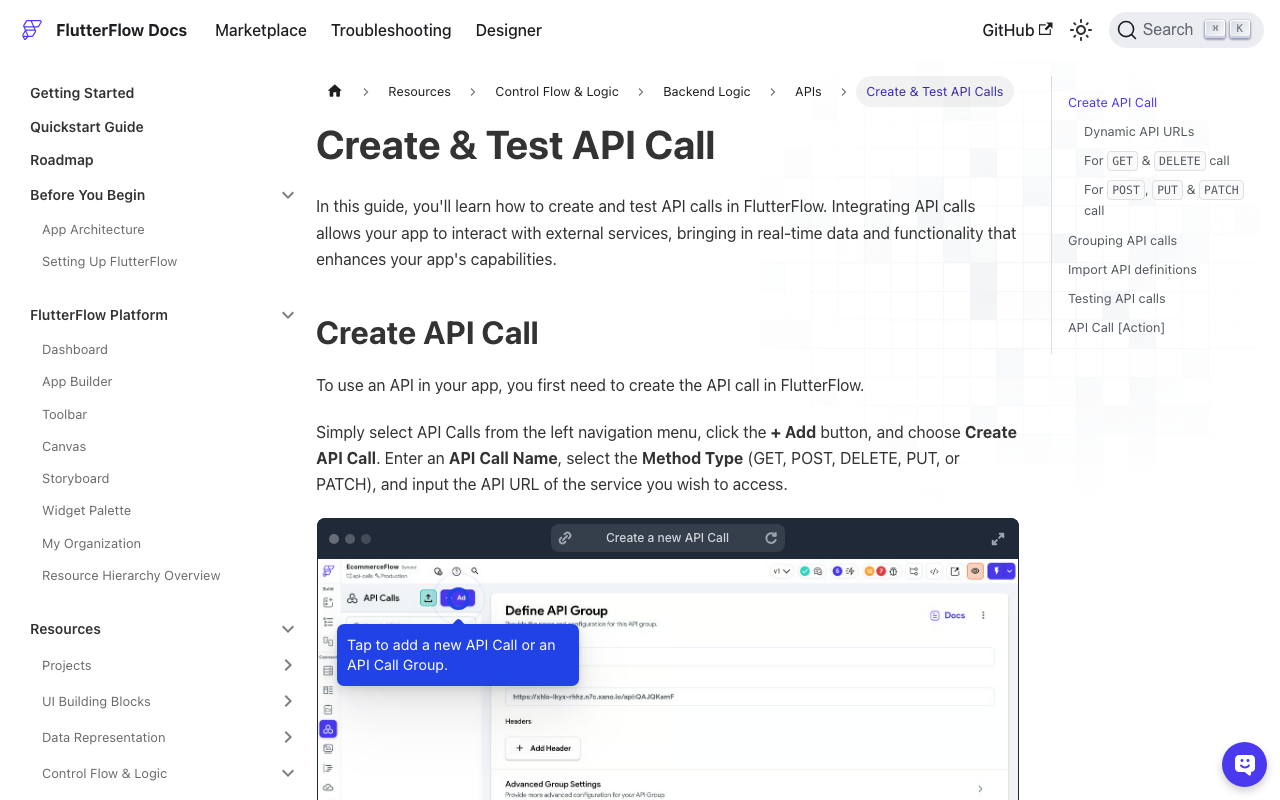Click the Resources breadcrumb

(419, 91)
